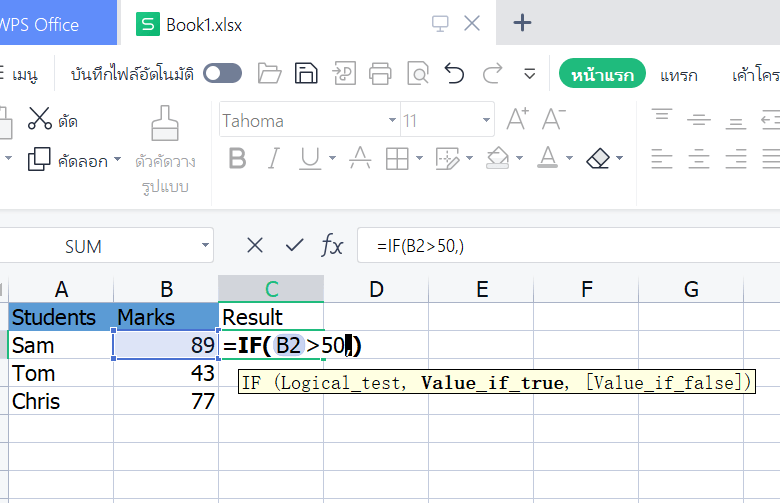
Task: Toggle Strikethrough formatting
Action: tap(360, 158)
